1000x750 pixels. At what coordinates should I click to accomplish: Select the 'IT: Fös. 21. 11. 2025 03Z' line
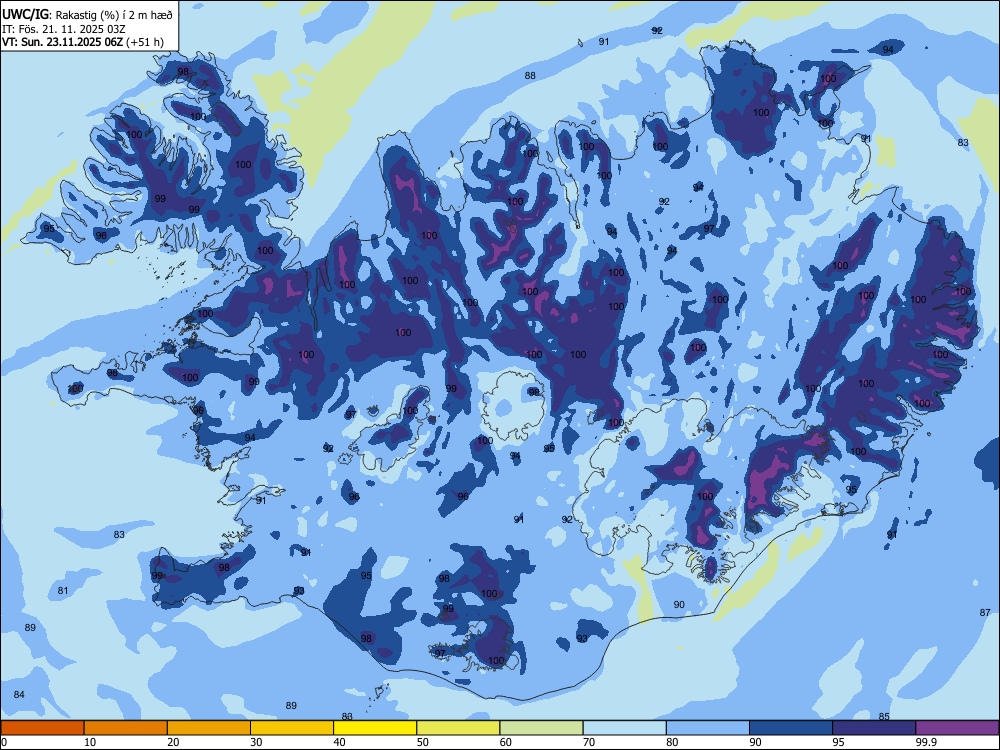[64, 29]
